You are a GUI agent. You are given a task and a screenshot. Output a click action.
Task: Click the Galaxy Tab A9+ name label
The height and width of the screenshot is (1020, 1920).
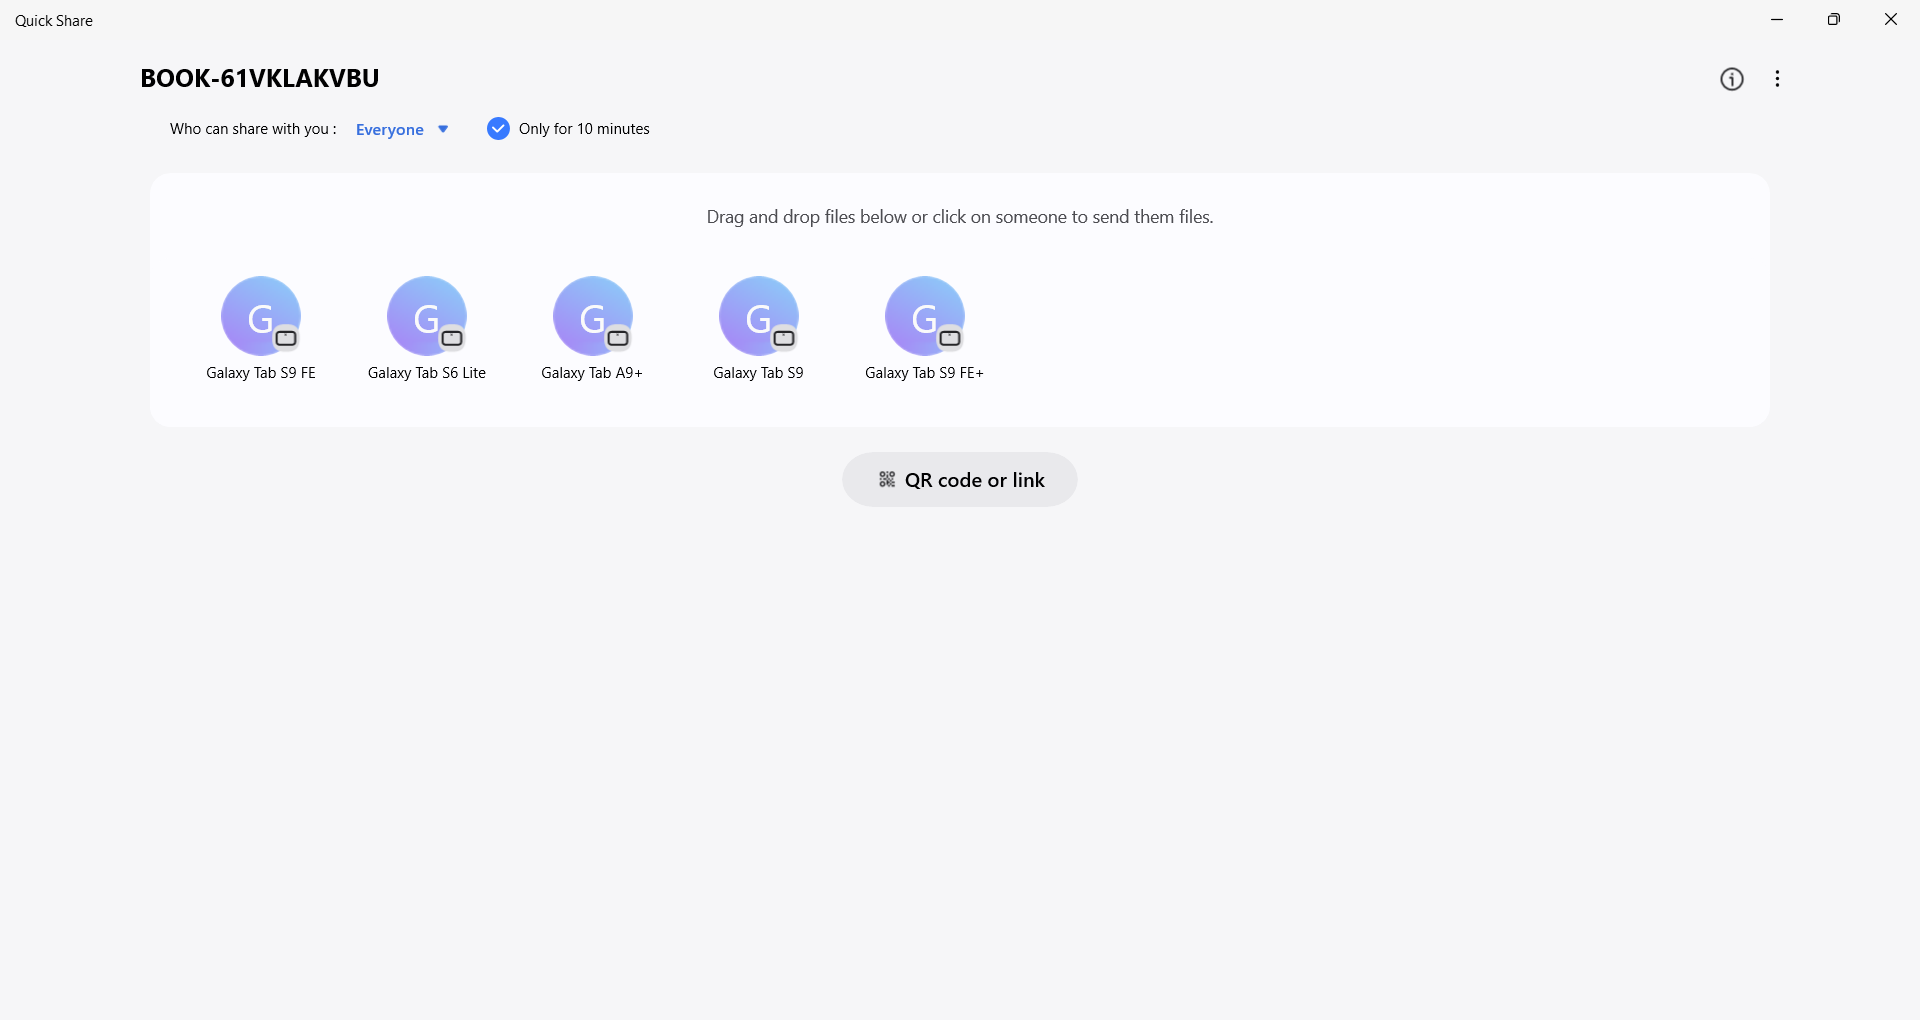[x=592, y=373]
